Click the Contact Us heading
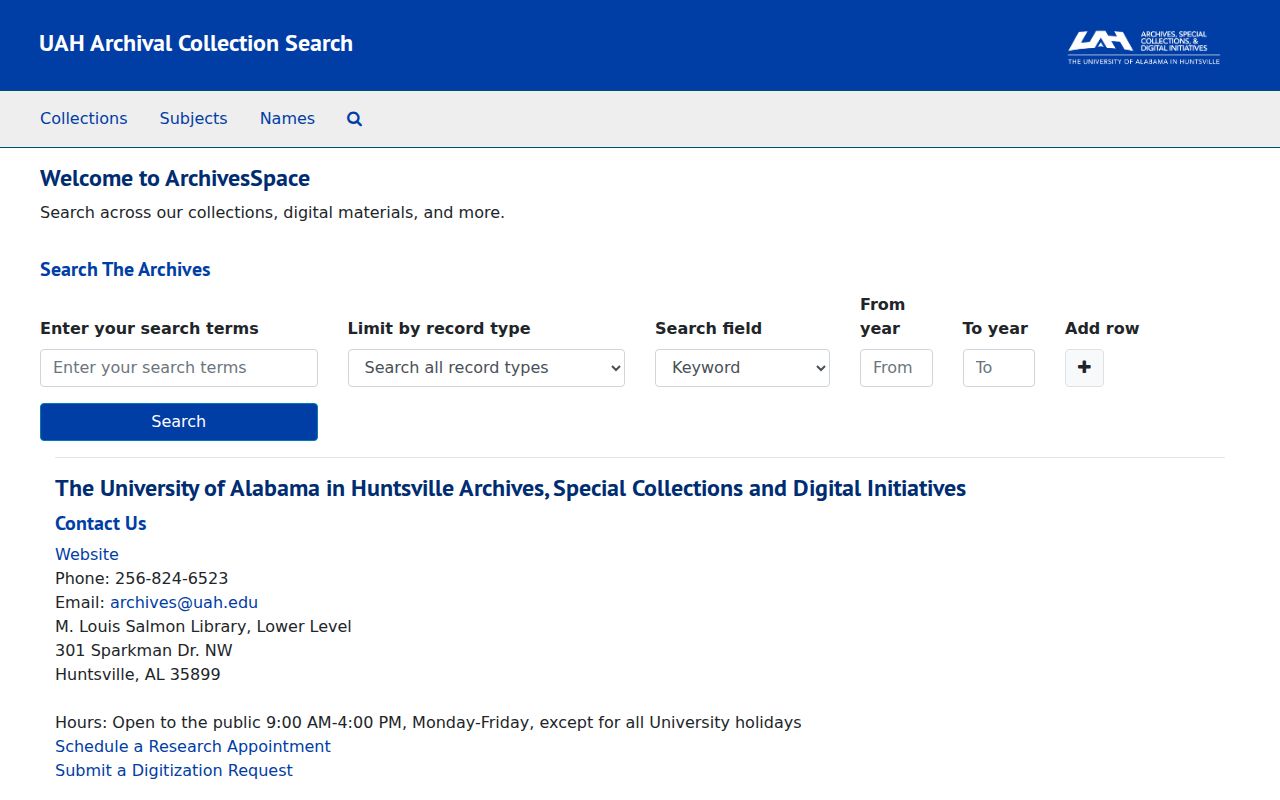Screen dimensions: 1280x800 (x=101, y=523)
